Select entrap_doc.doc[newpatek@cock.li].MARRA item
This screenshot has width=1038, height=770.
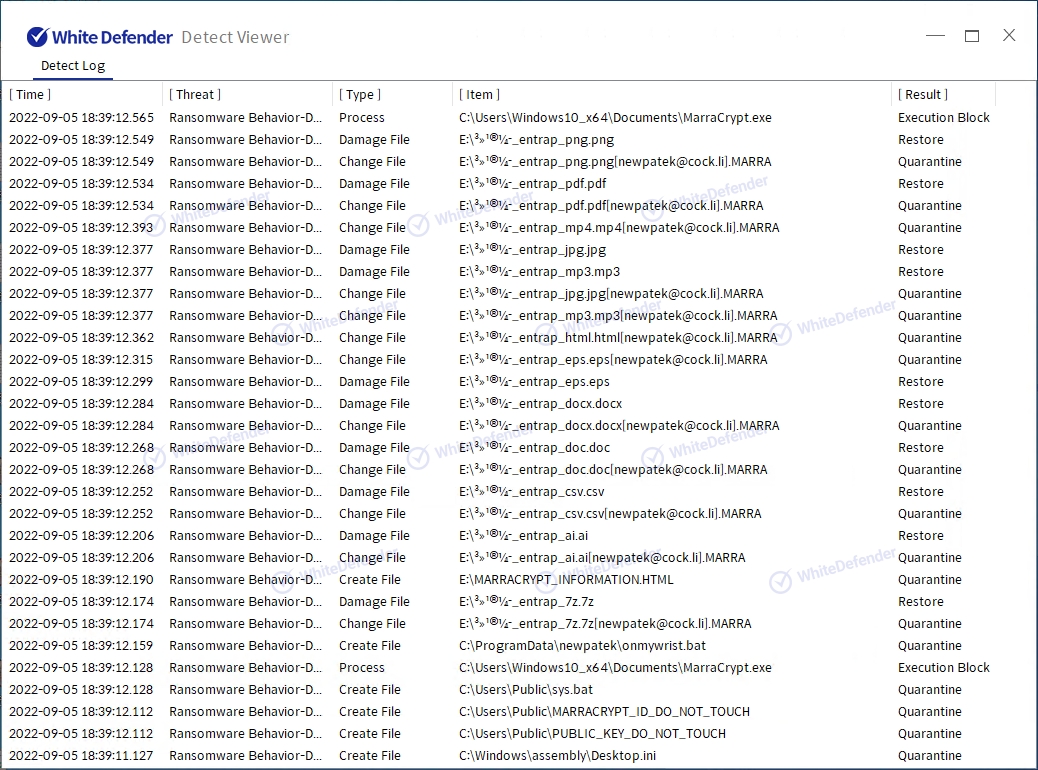pyautogui.click(x=613, y=469)
